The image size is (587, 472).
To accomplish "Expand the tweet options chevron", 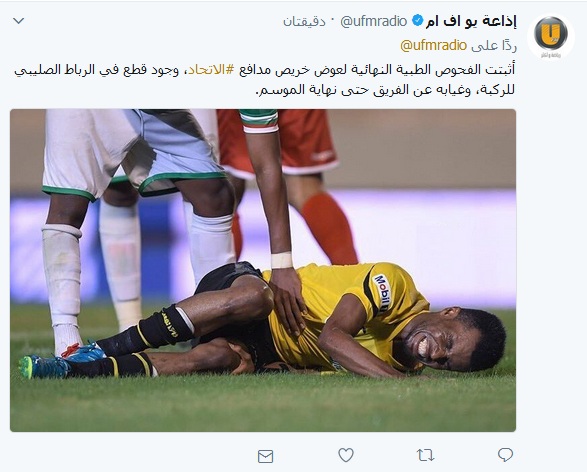I will pos(19,21).
